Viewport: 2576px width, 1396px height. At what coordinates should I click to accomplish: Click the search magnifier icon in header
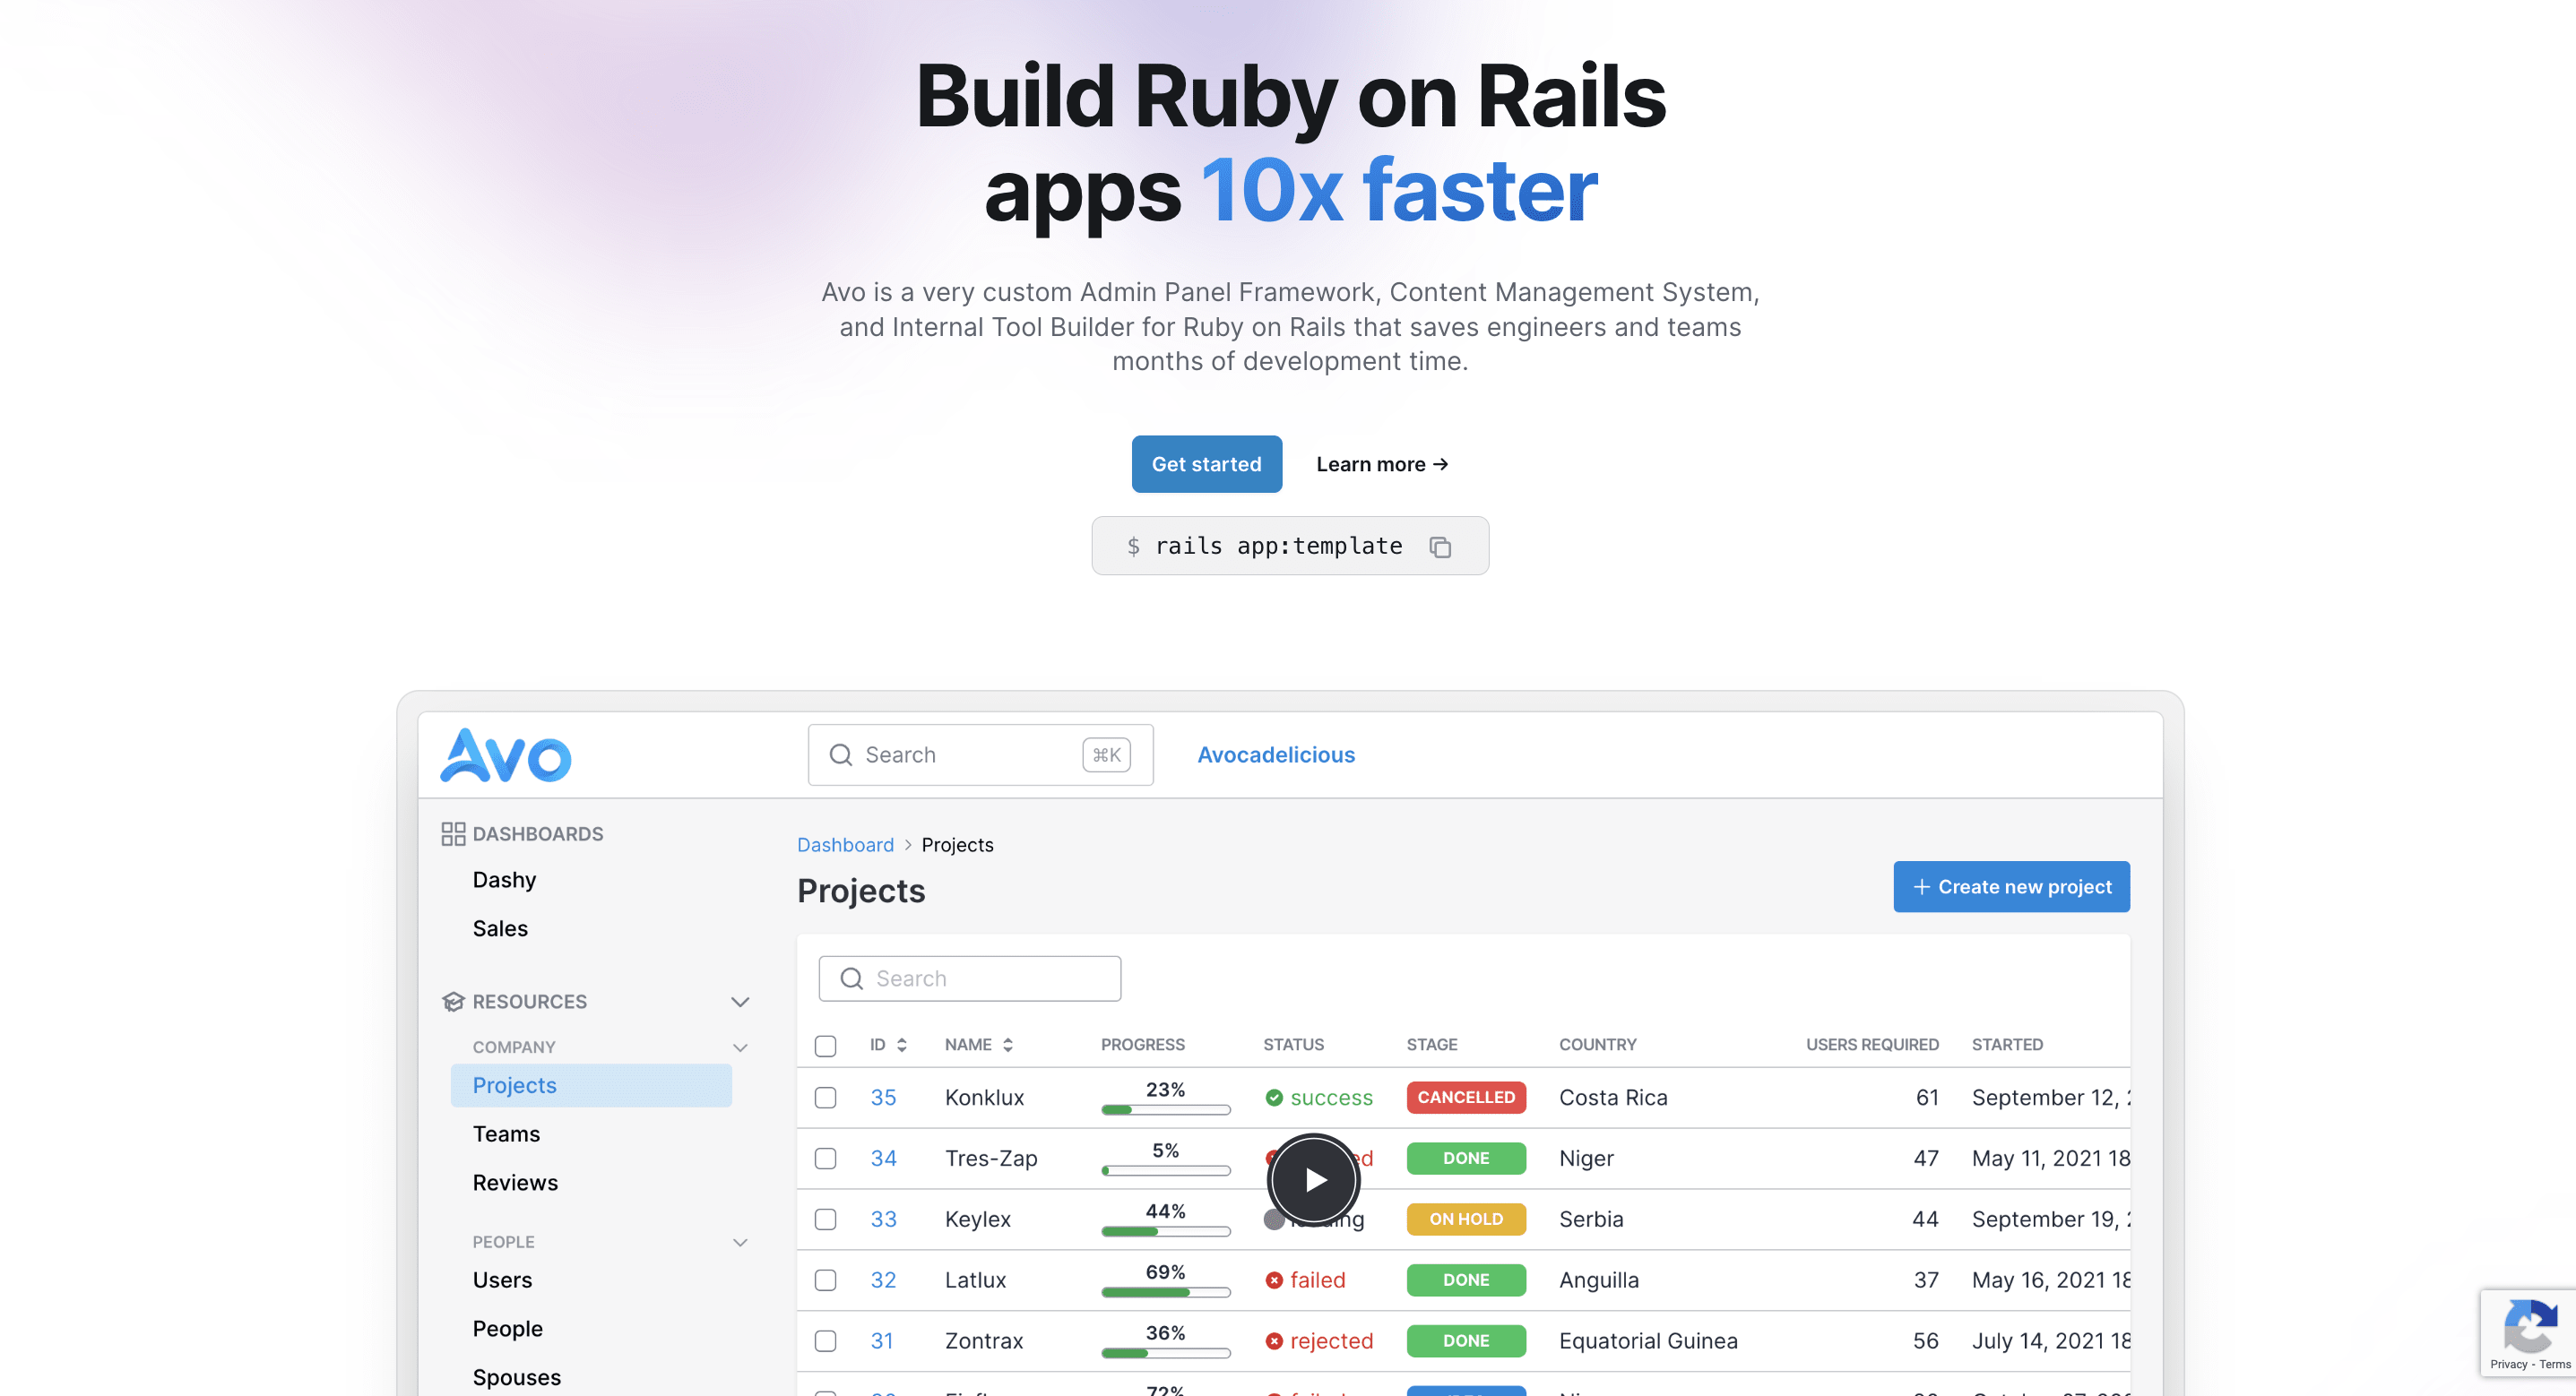pos(841,753)
